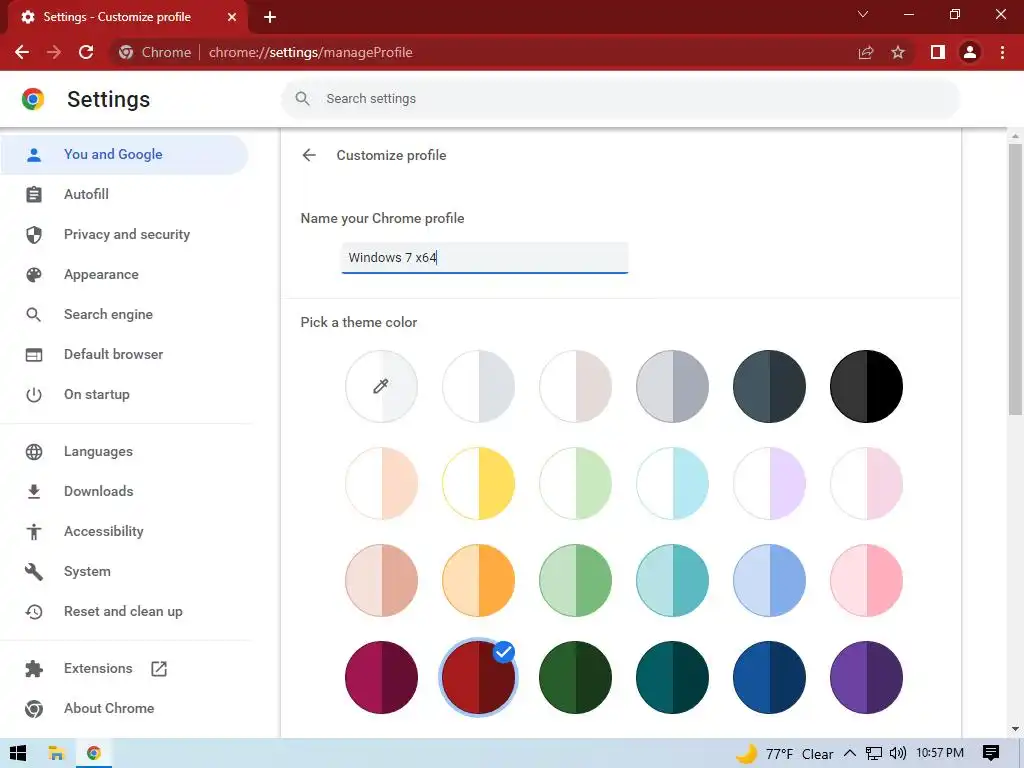Pick custom color with eyedropper swatch
1024x768 pixels.
(381, 387)
